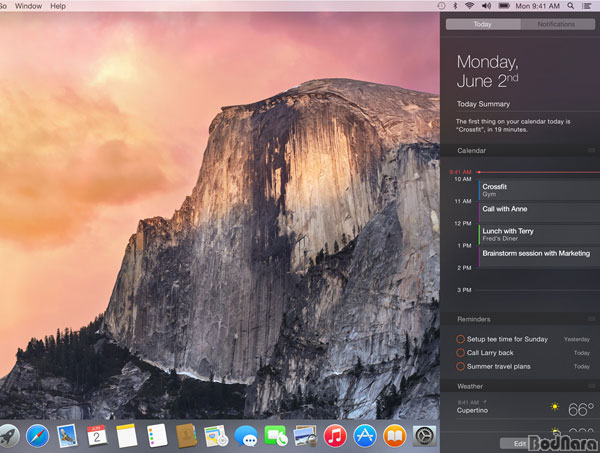Click the sun icon beside 66°

pos(555,407)
